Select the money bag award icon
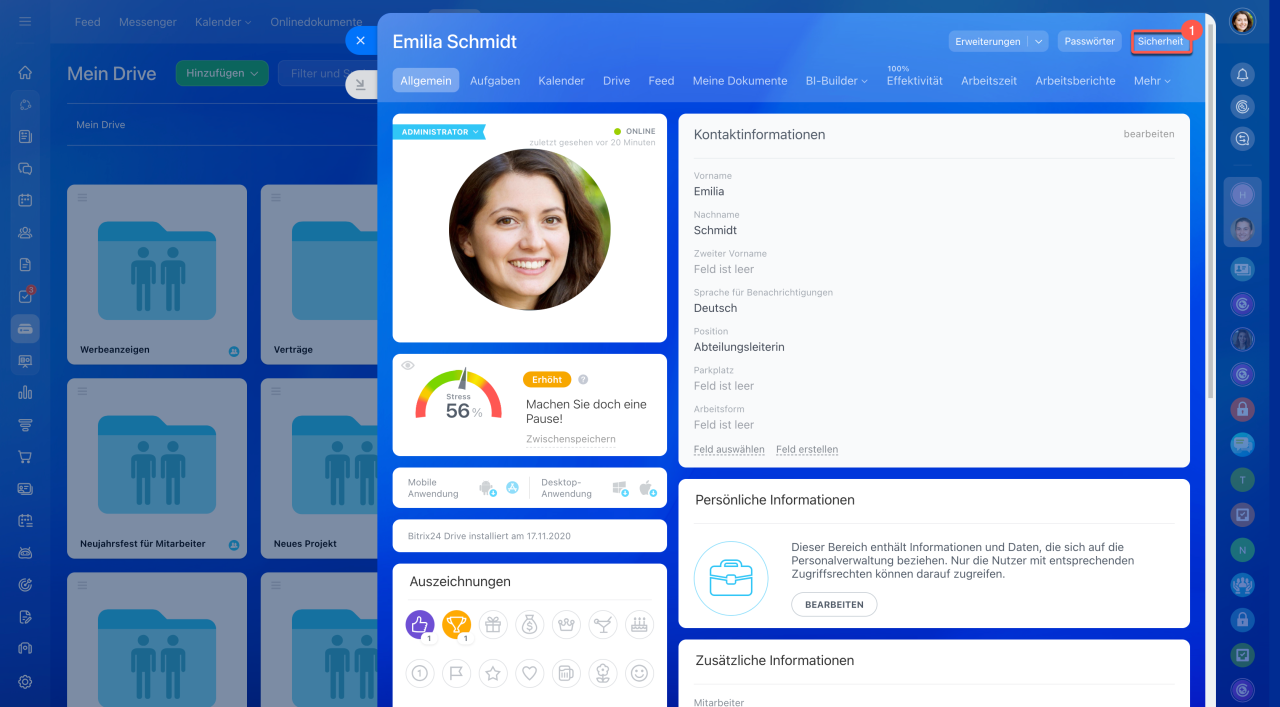 point(530,625)
